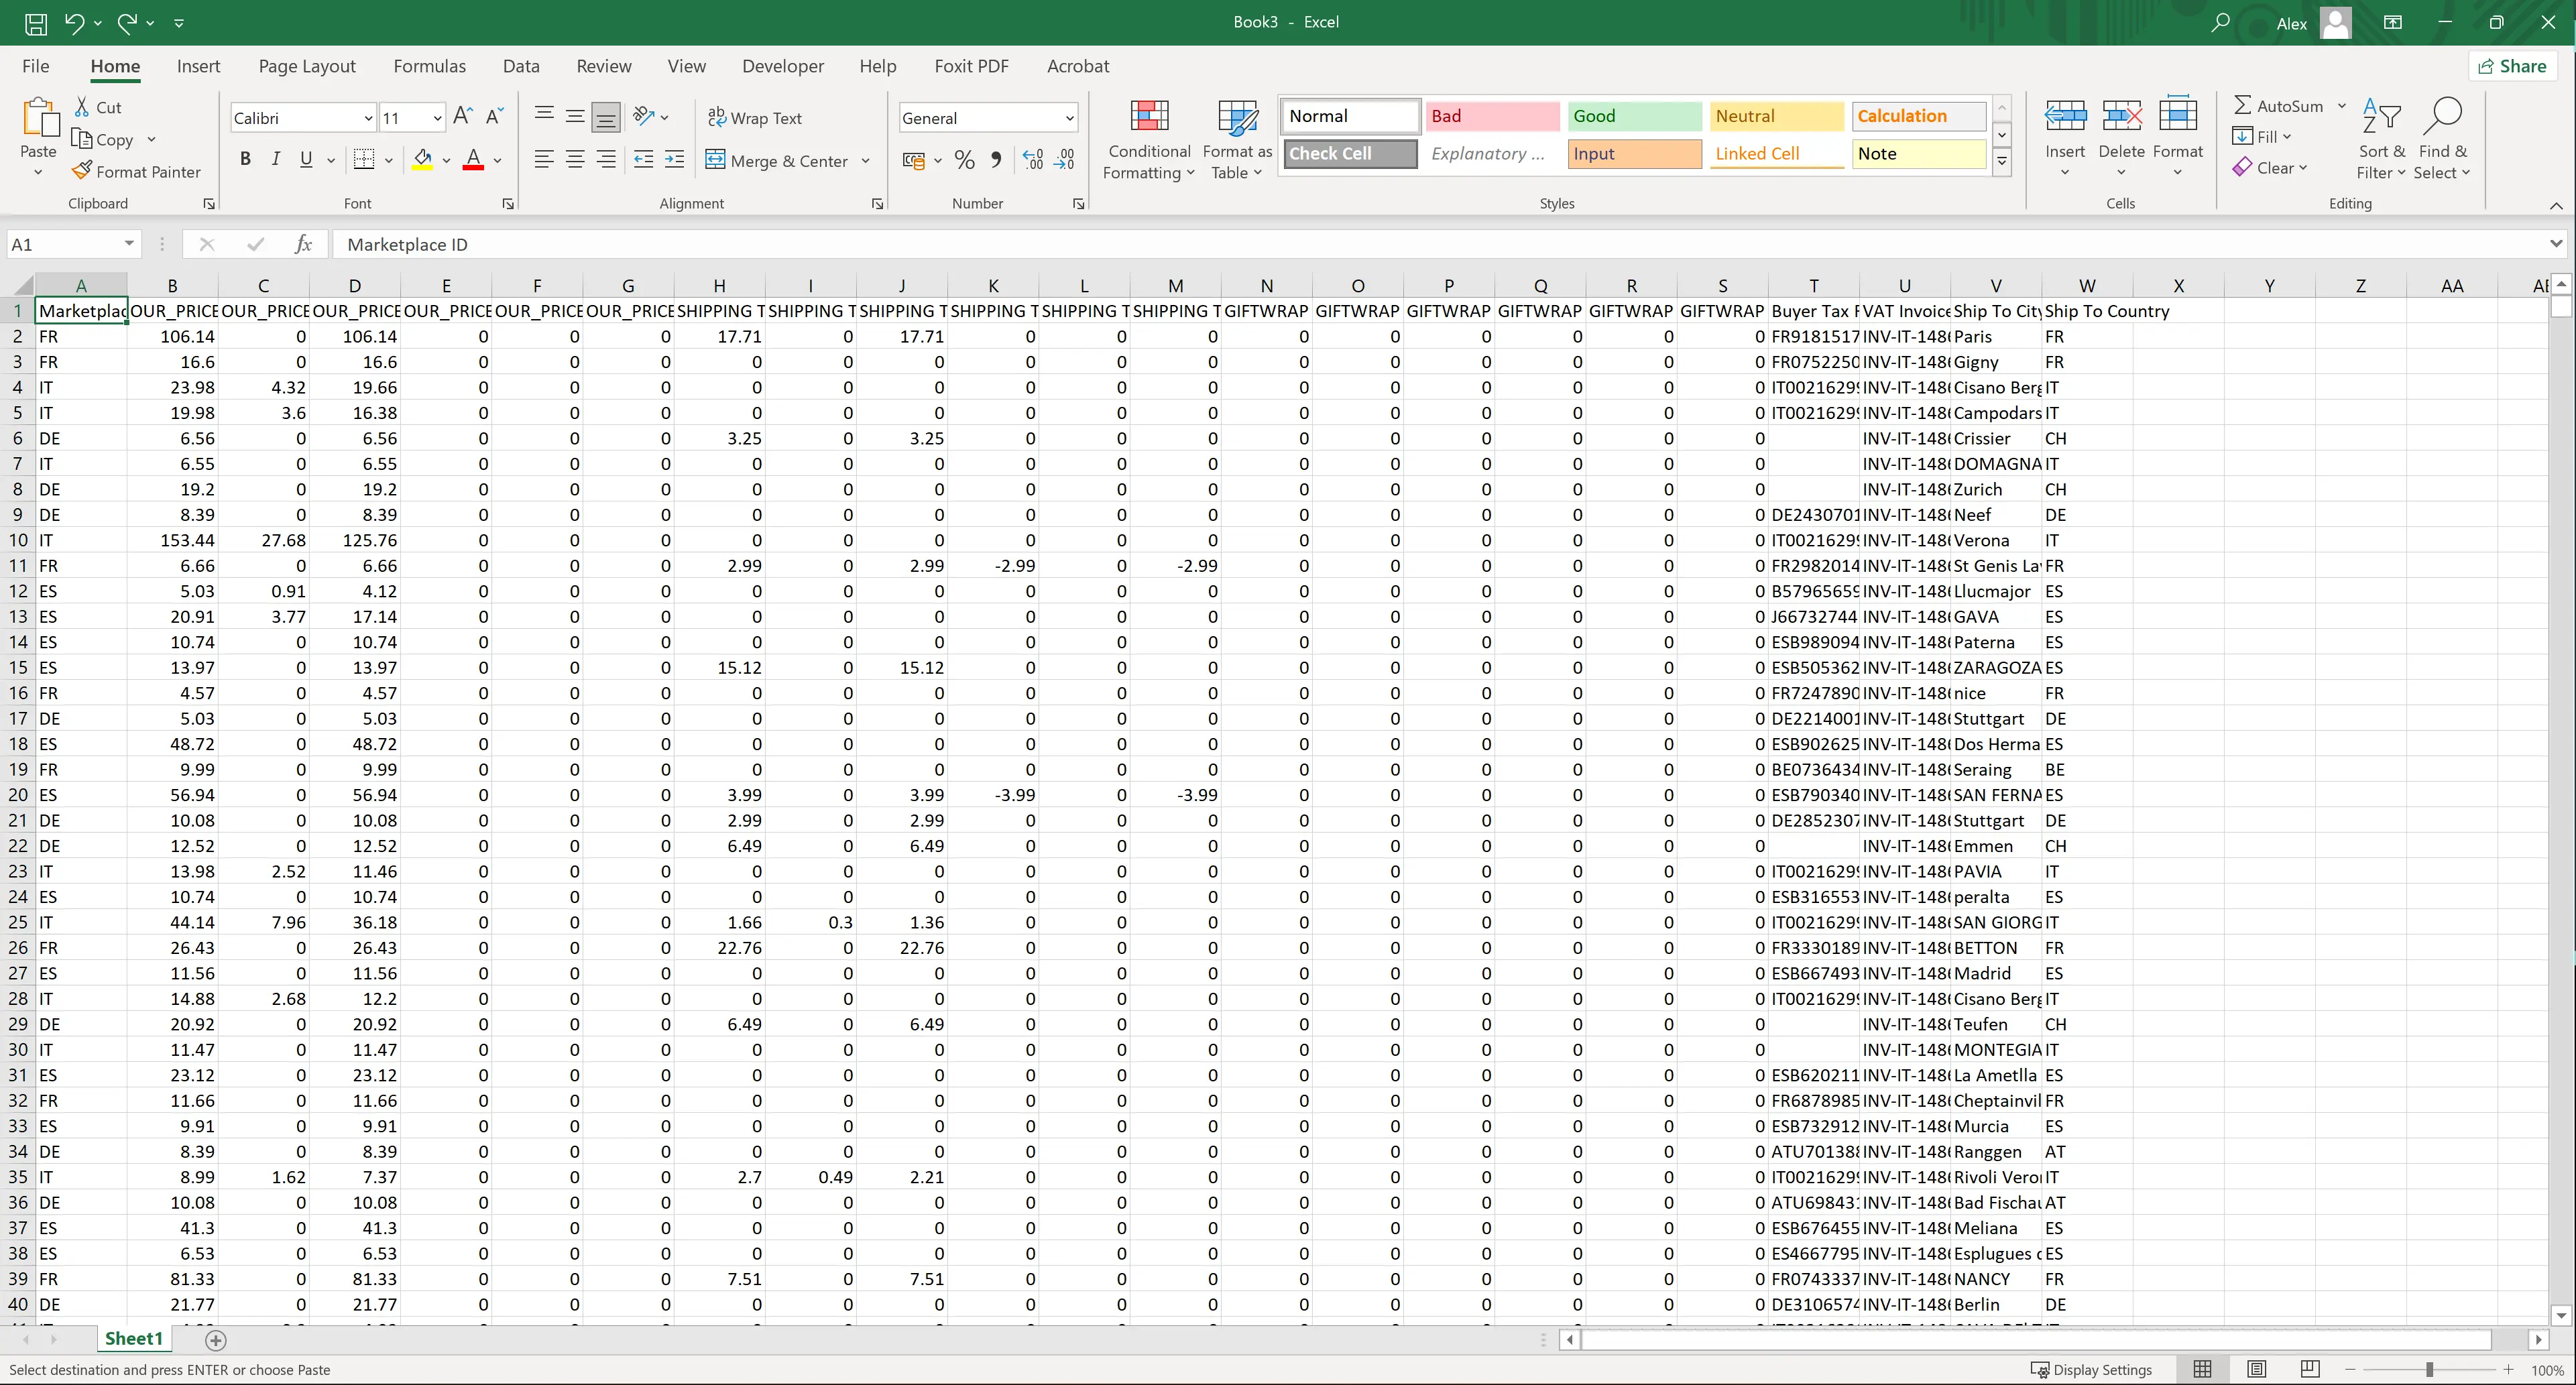The image size is (2576, 1385).
Task: Click the Insert Function fx icon
Action: coord(304,244)
